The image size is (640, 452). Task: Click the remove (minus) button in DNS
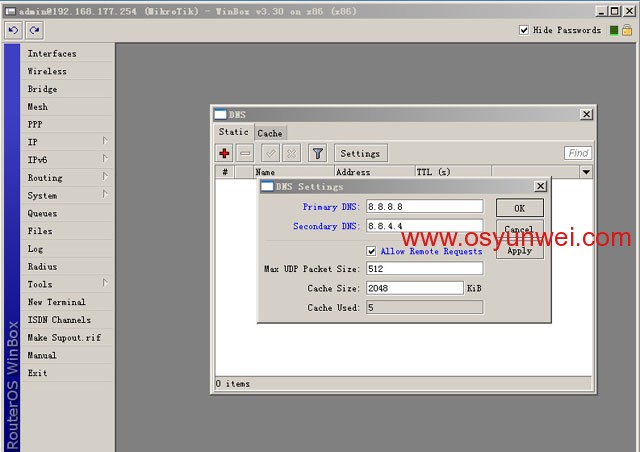245,154
